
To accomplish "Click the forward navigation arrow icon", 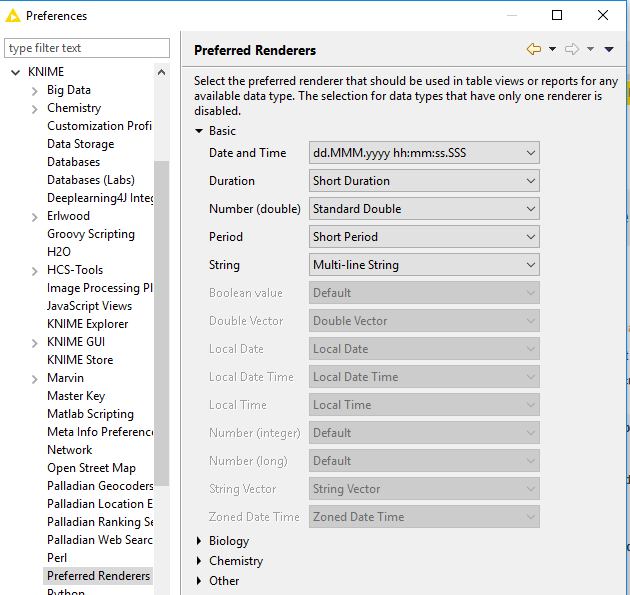I will pos(572,49).
